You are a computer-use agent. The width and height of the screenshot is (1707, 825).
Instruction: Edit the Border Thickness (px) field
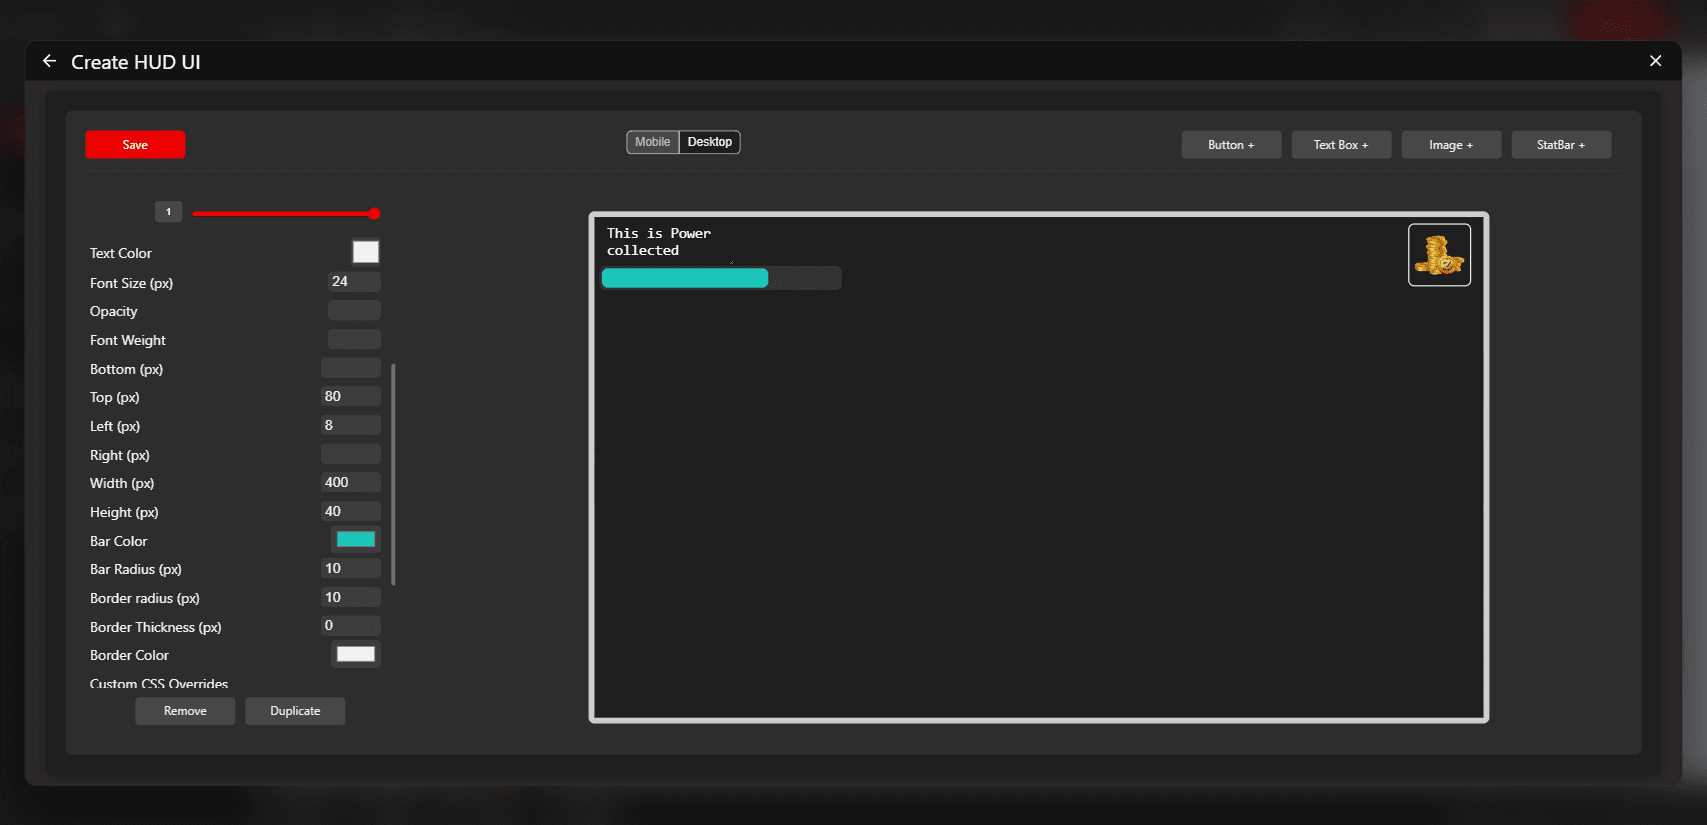tap(351, 626)
